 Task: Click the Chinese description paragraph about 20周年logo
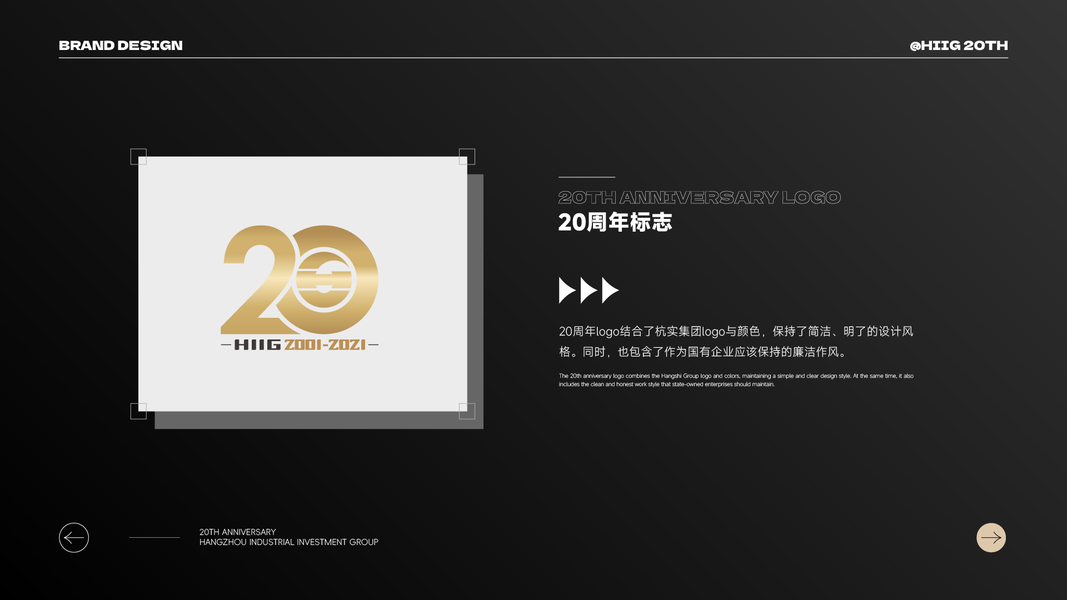pos(736,341)
